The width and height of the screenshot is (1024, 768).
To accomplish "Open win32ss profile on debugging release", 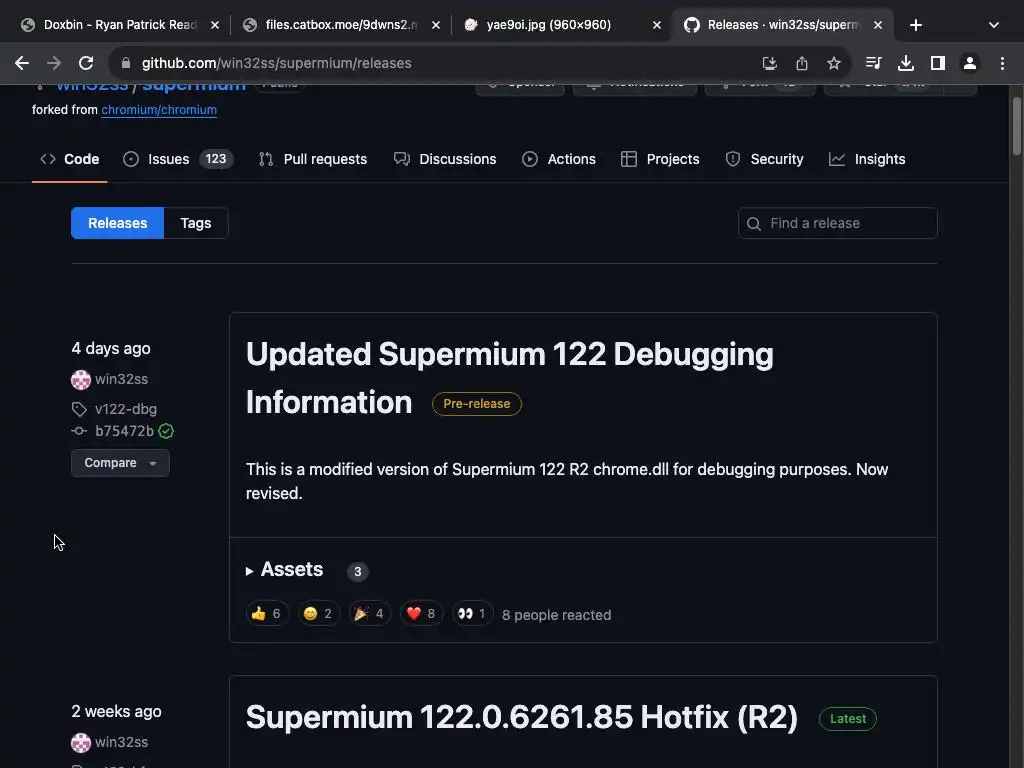I will [121, 379].
